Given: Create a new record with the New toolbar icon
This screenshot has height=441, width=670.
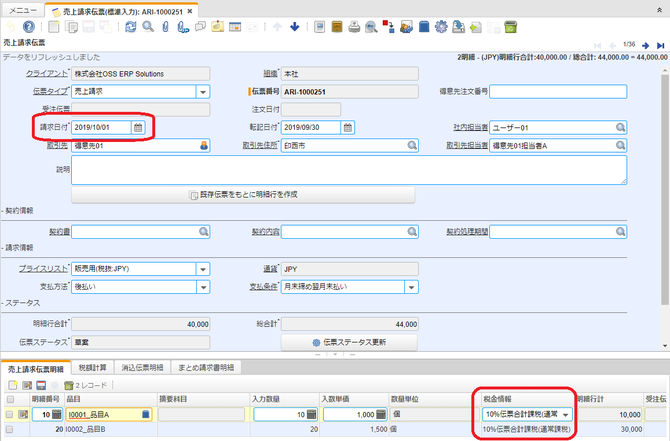Looking at the screenshot, I should pyautogui.click(x=53, y=27).
